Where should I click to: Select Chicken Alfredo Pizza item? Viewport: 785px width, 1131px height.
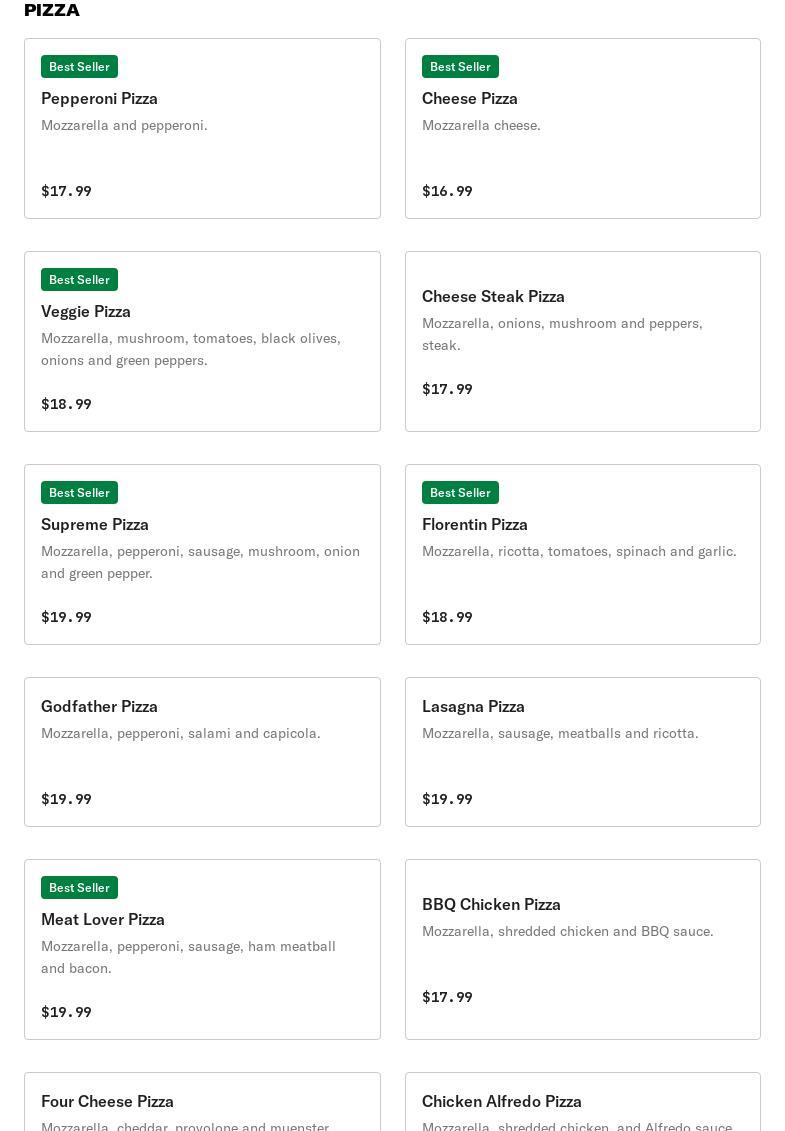[x=583, y=1102]
